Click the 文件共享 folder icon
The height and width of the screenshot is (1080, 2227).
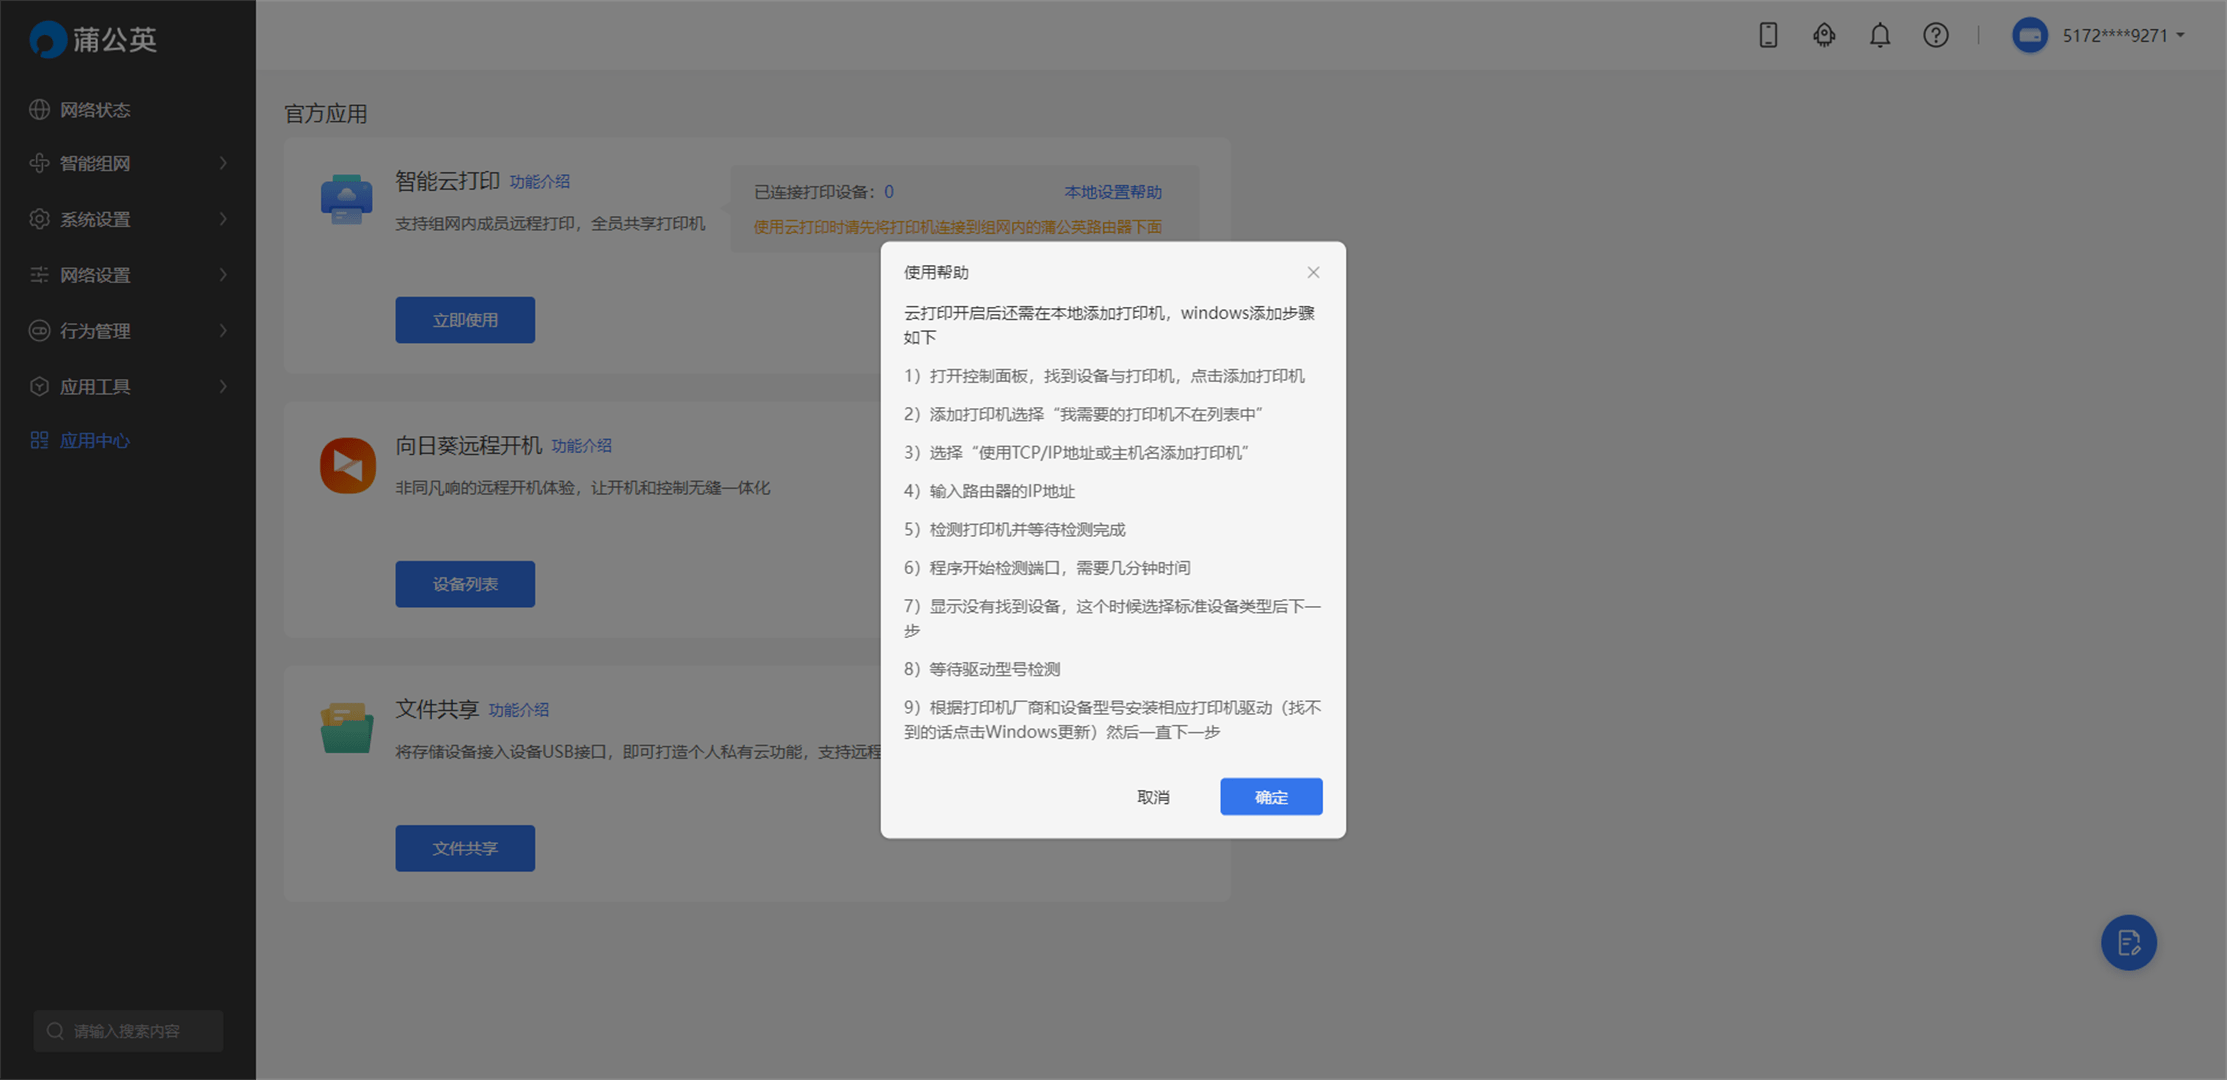pos(347,728)
